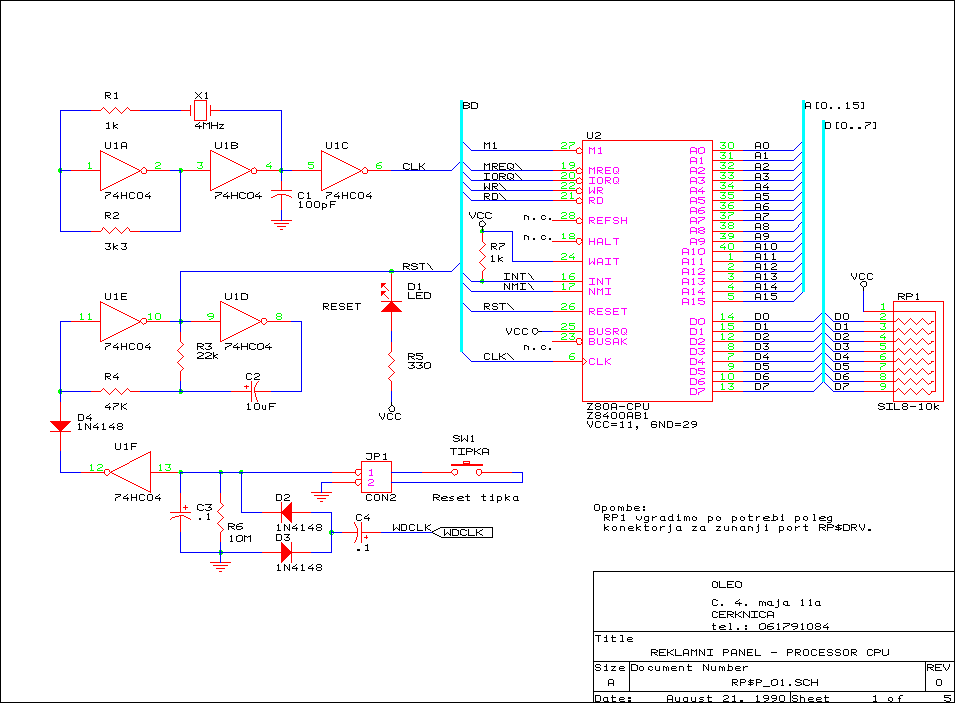Image resolution: width=955 pixels, height=703 pixels.
Task: Click the R2 3k3 resistor symbol
Action: (115, 231)
